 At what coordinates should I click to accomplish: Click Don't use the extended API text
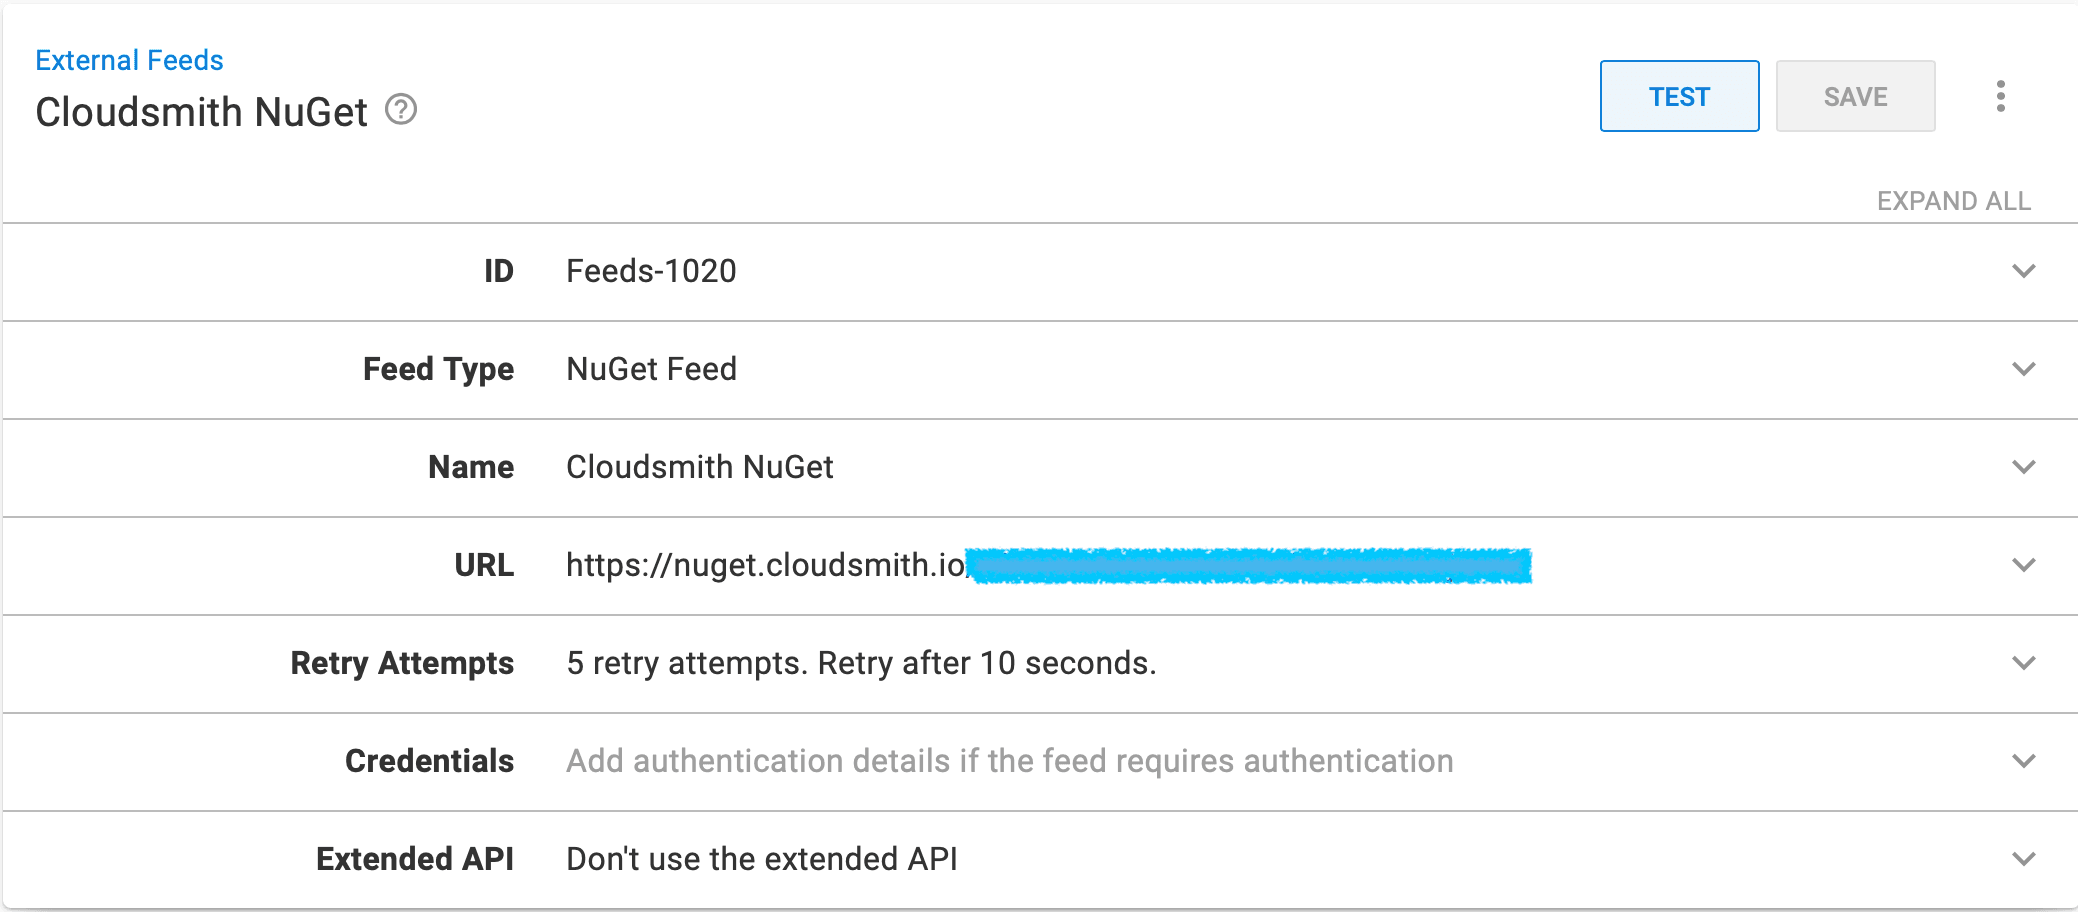coord(761,859)
